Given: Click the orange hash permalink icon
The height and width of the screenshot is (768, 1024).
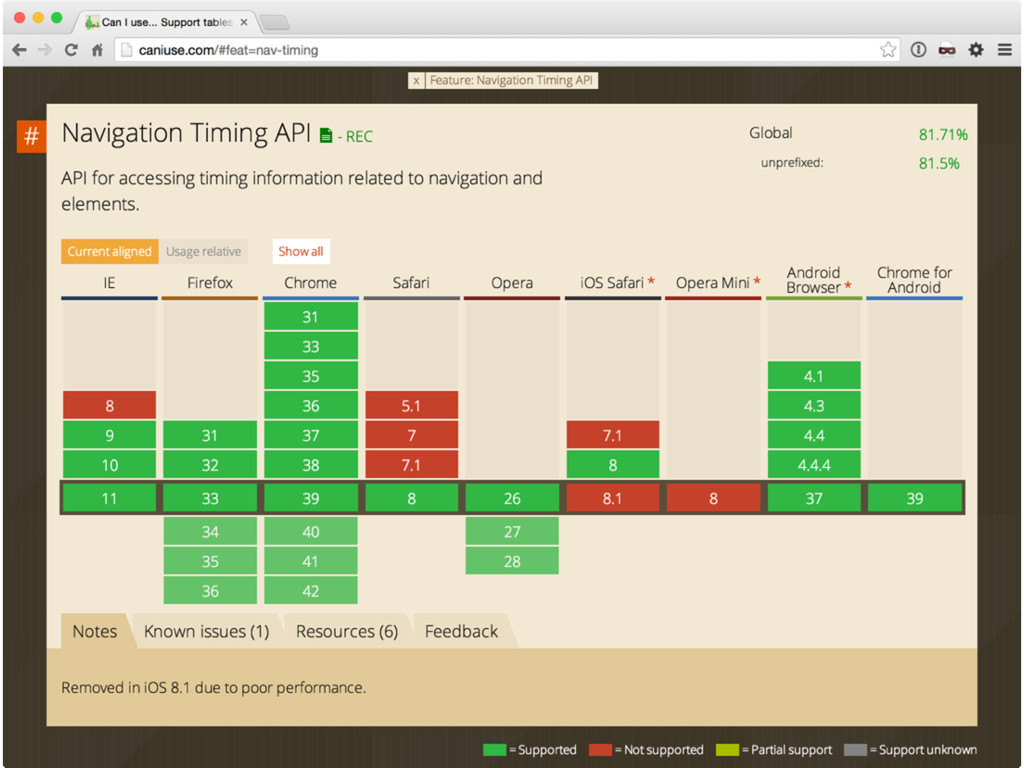Looking at the screenshot, I should [x=31, y=136].
